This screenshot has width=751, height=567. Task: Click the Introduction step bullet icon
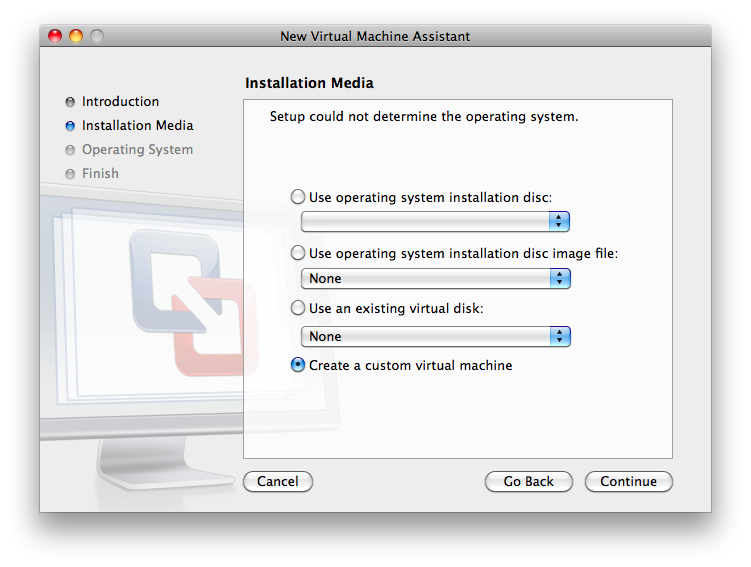70,102
